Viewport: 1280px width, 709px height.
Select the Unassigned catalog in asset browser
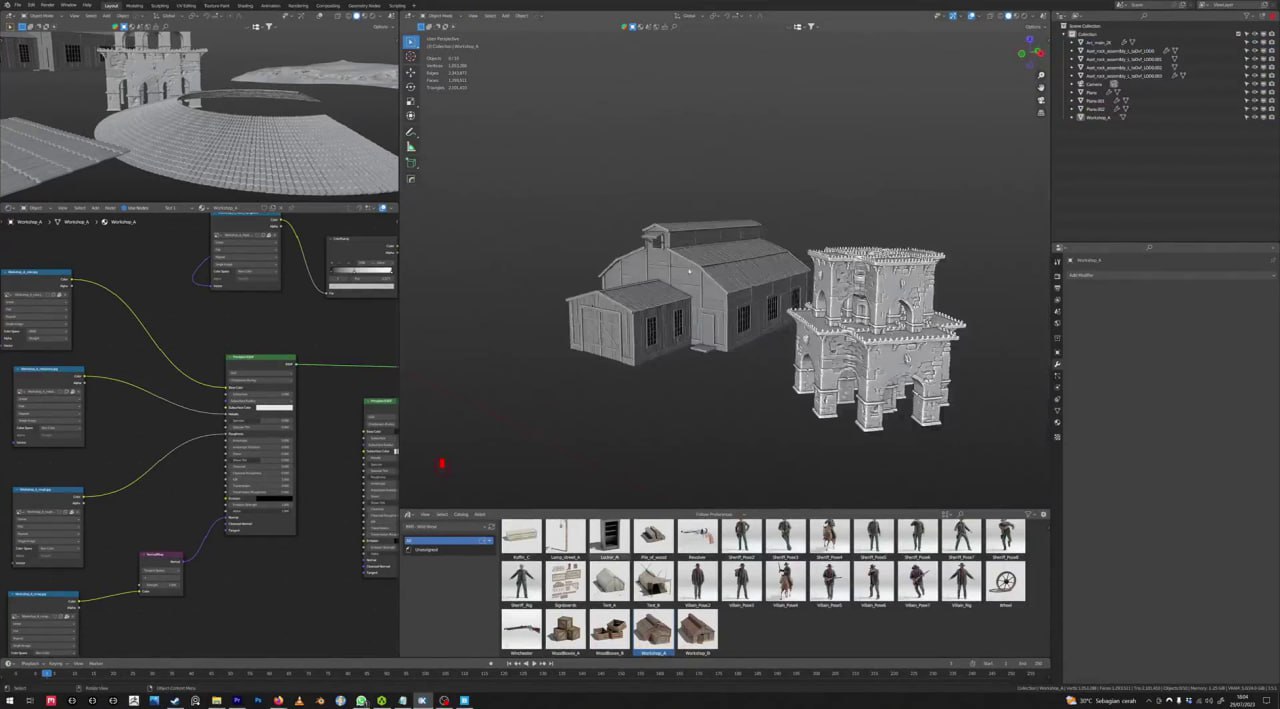pos(426,550)
